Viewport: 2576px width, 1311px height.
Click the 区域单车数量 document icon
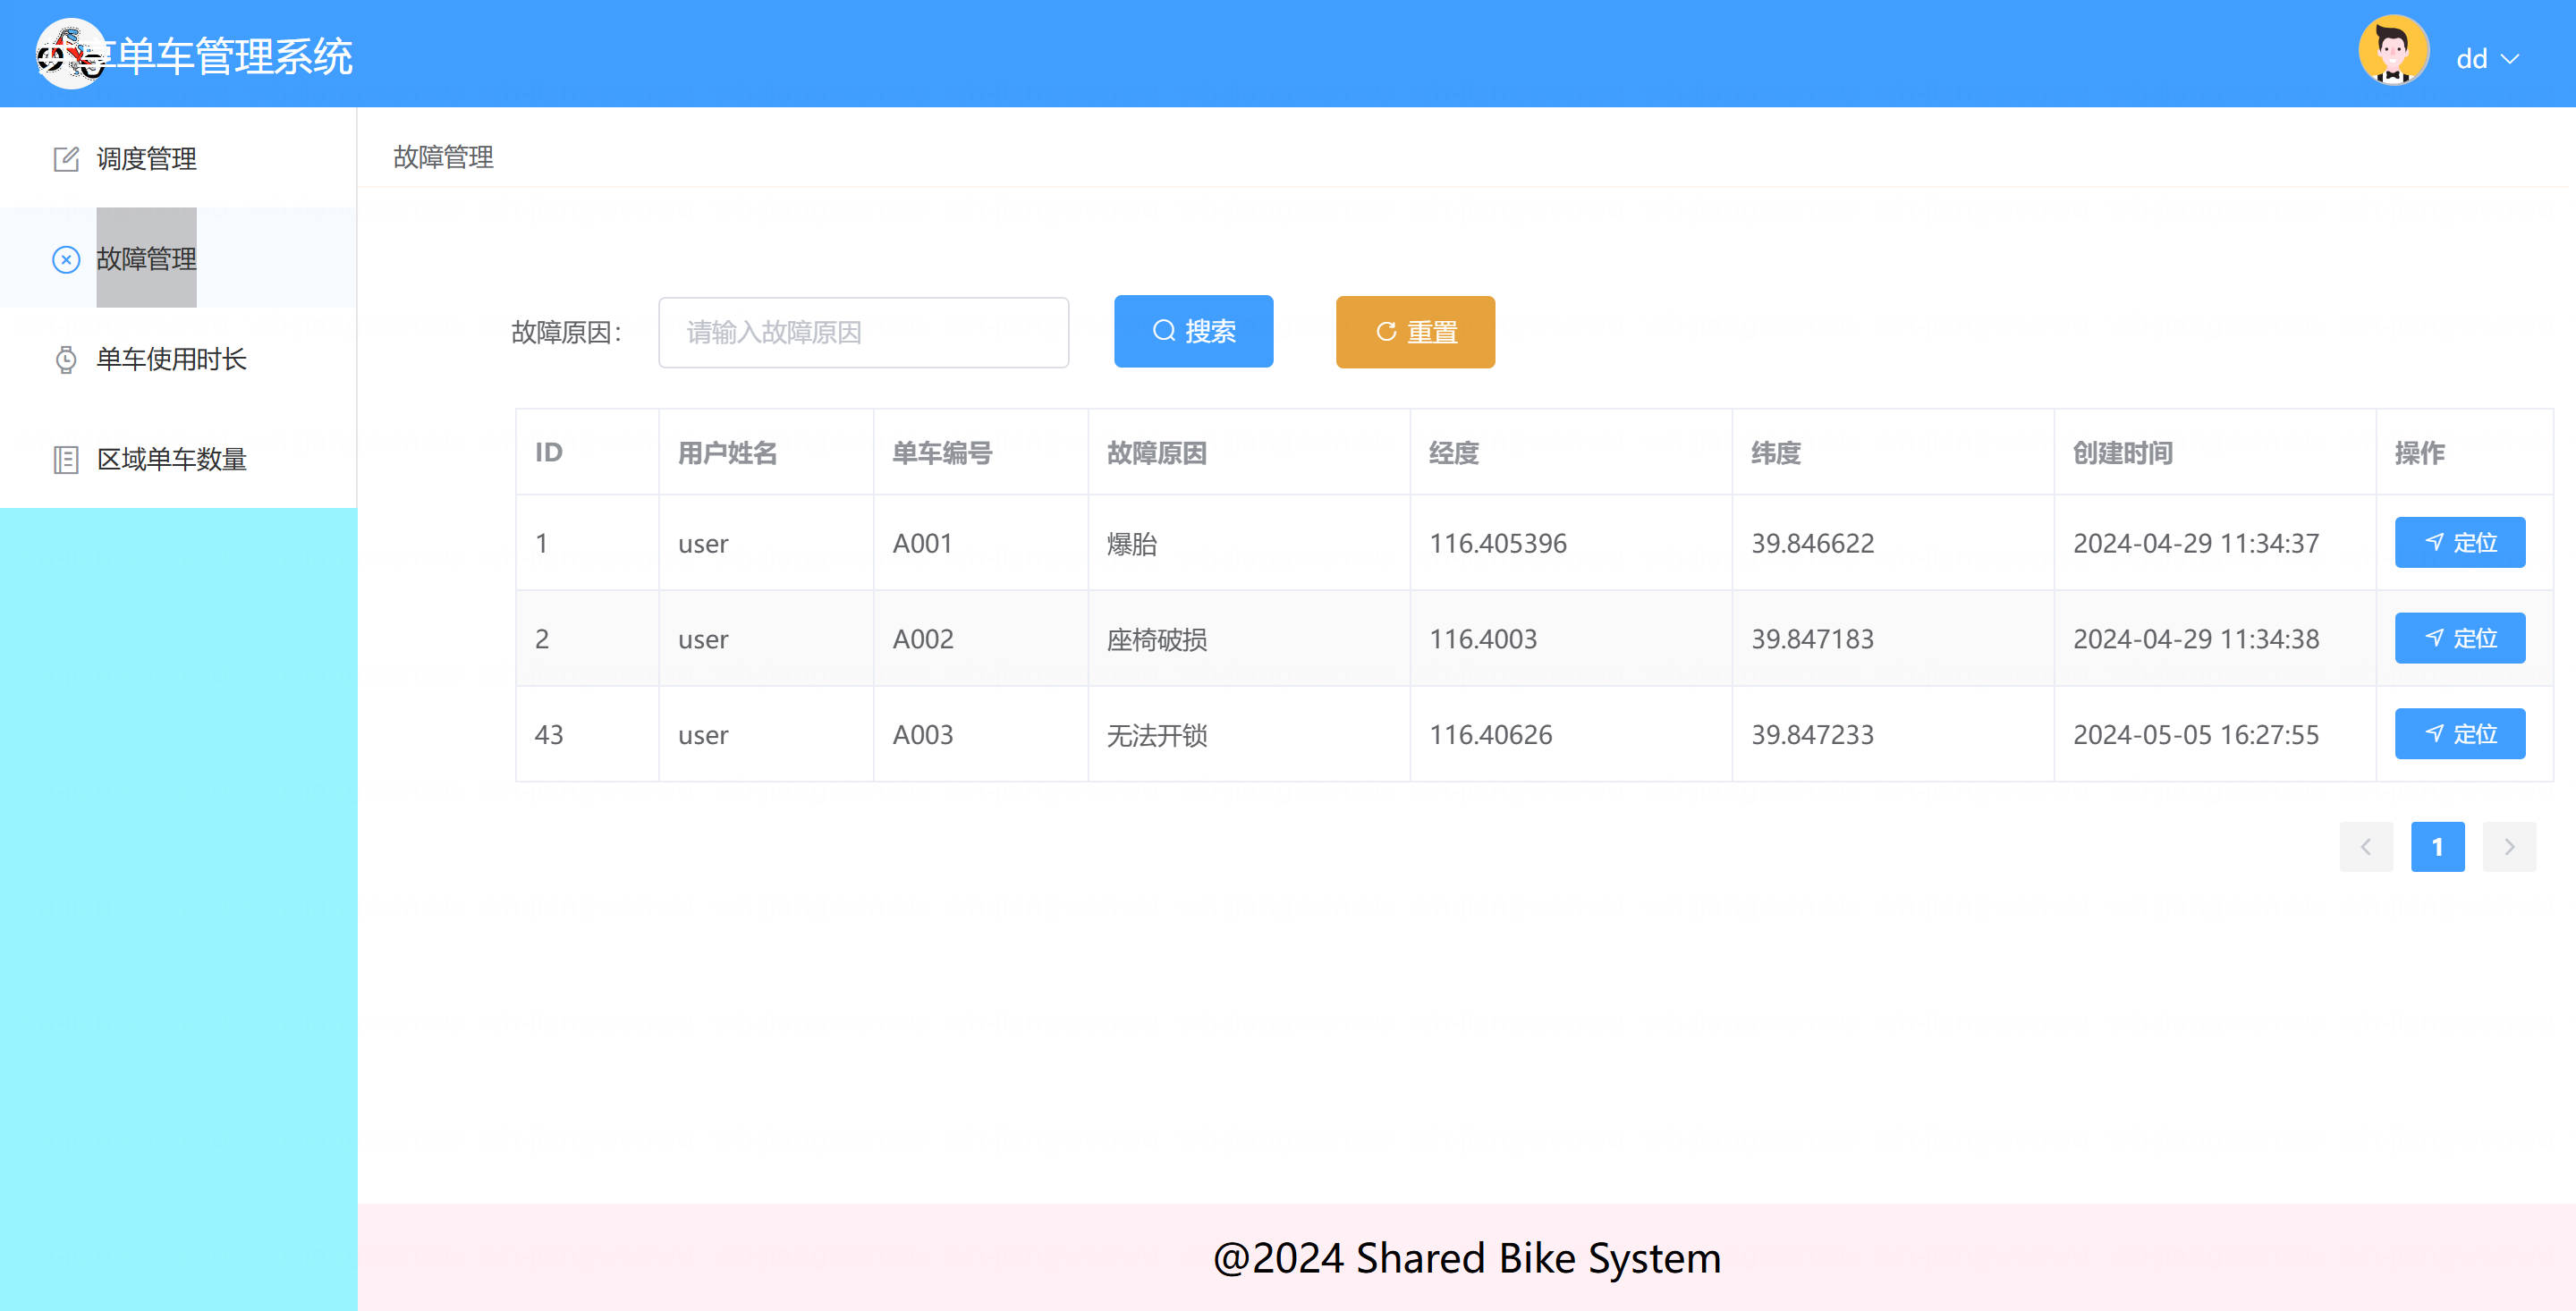click(x=66, y=460)
